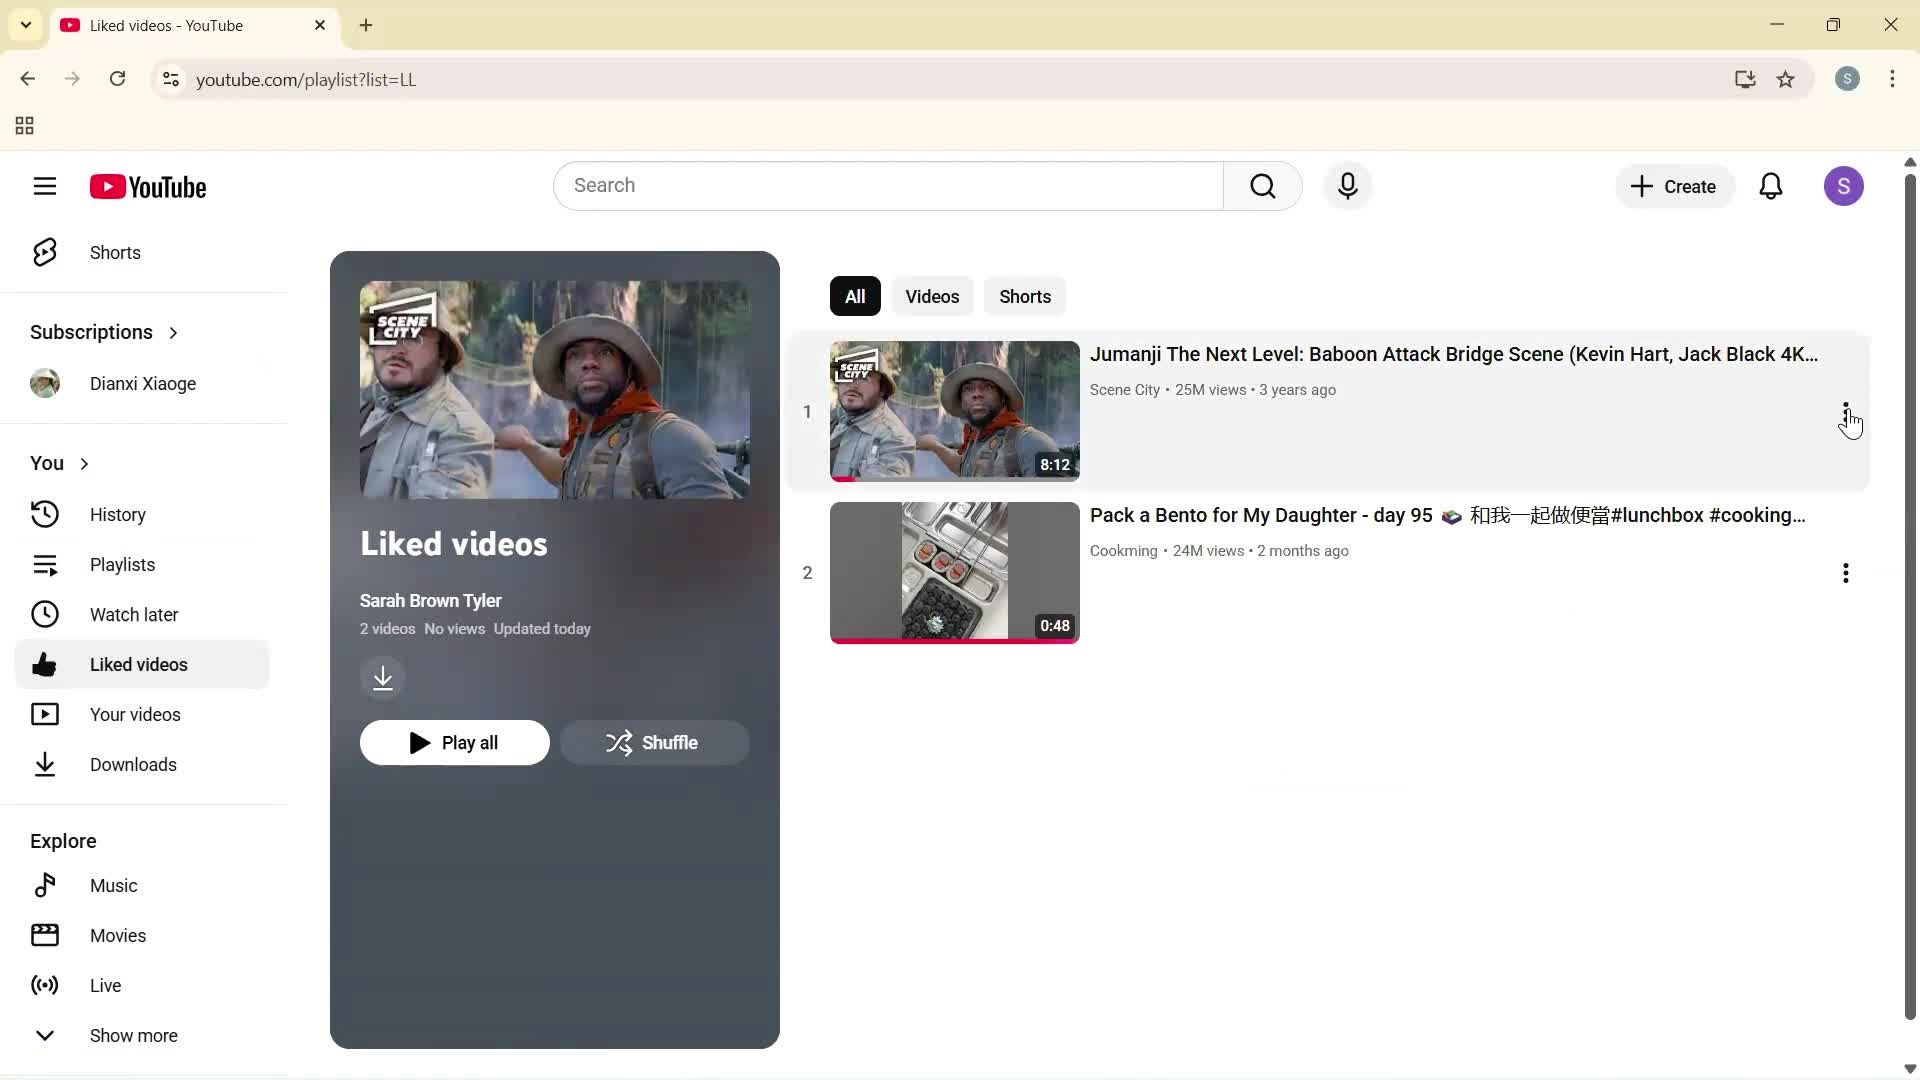
Task: Open the hamburger navigation menu
Action: click(x=45, y=186)
